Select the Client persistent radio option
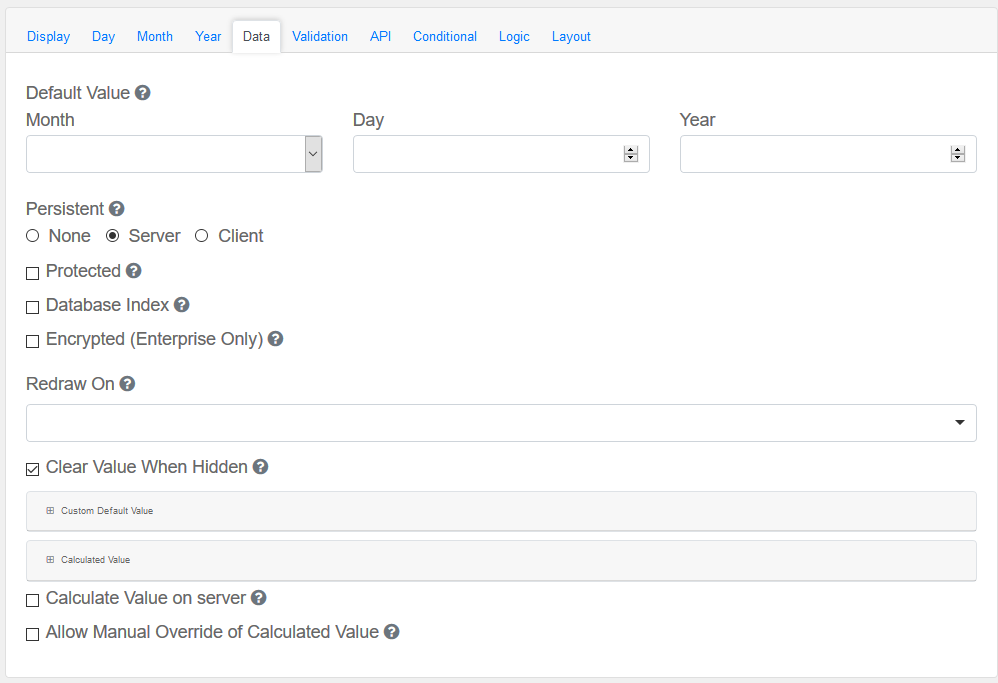The height and width of the screenshot is (683, 998). tap(202, 236)
